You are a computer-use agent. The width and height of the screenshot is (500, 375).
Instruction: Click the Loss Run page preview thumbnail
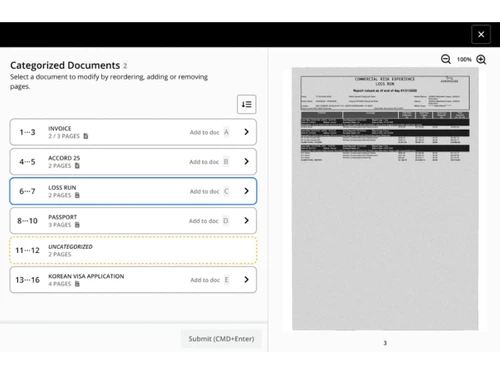tap(385, 199)
